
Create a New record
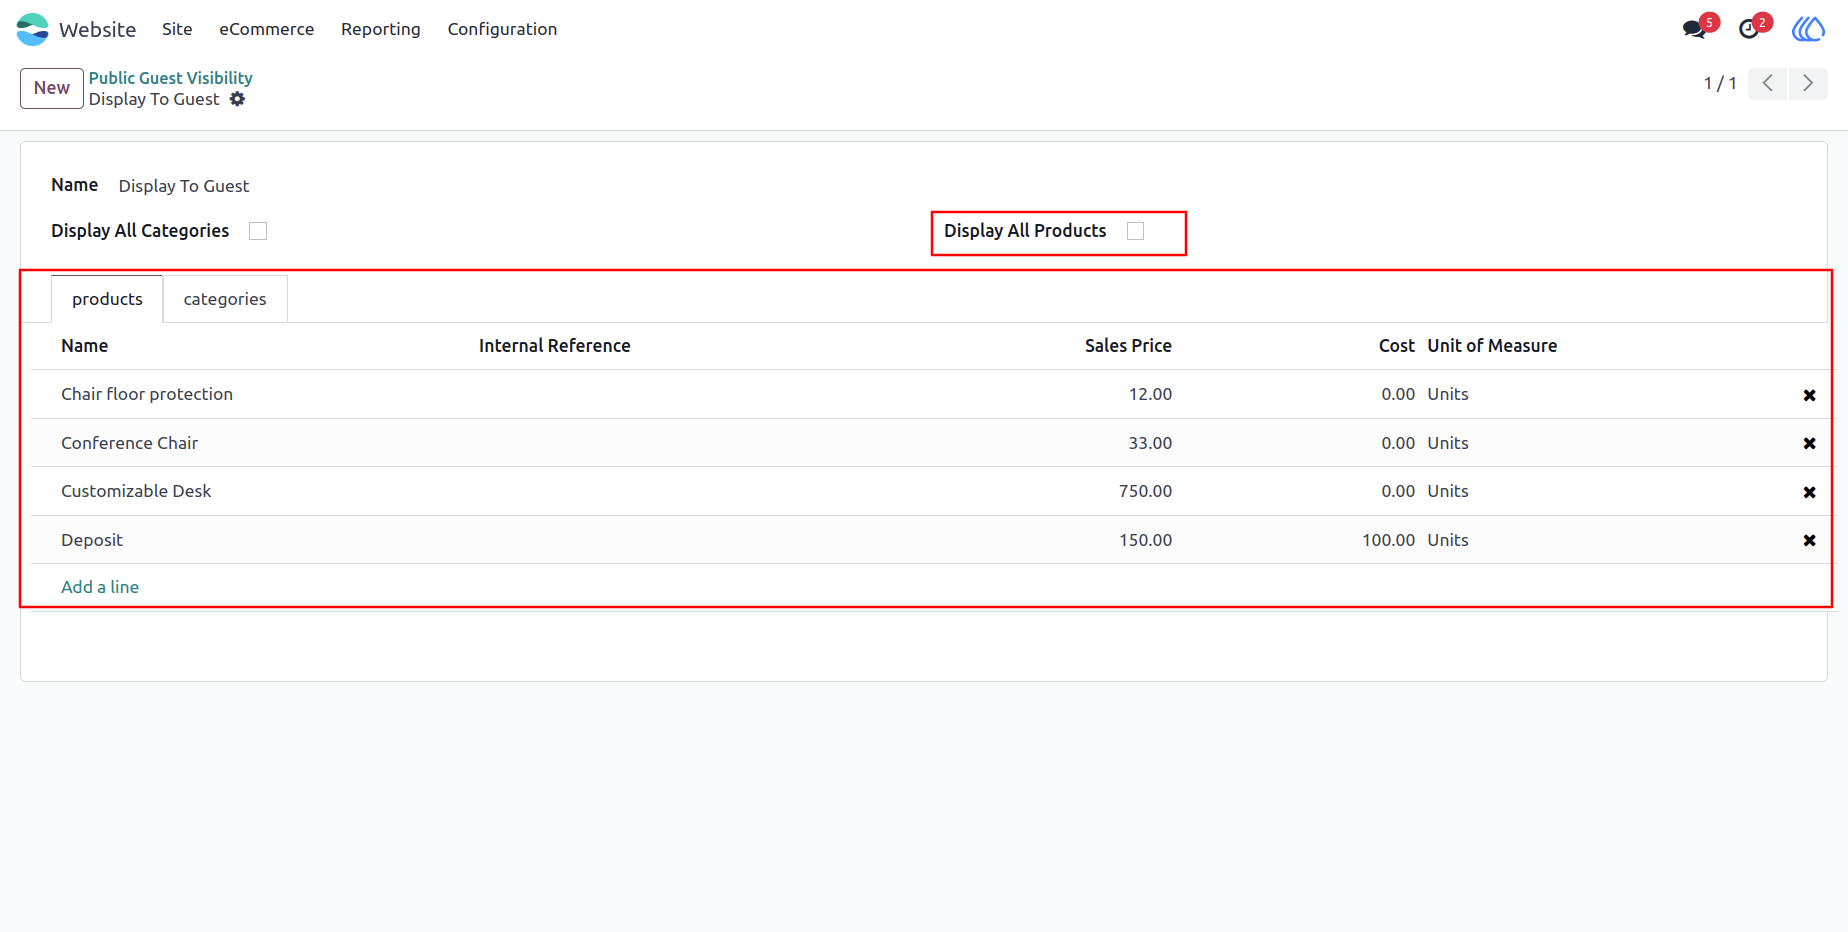coord(52,88)
